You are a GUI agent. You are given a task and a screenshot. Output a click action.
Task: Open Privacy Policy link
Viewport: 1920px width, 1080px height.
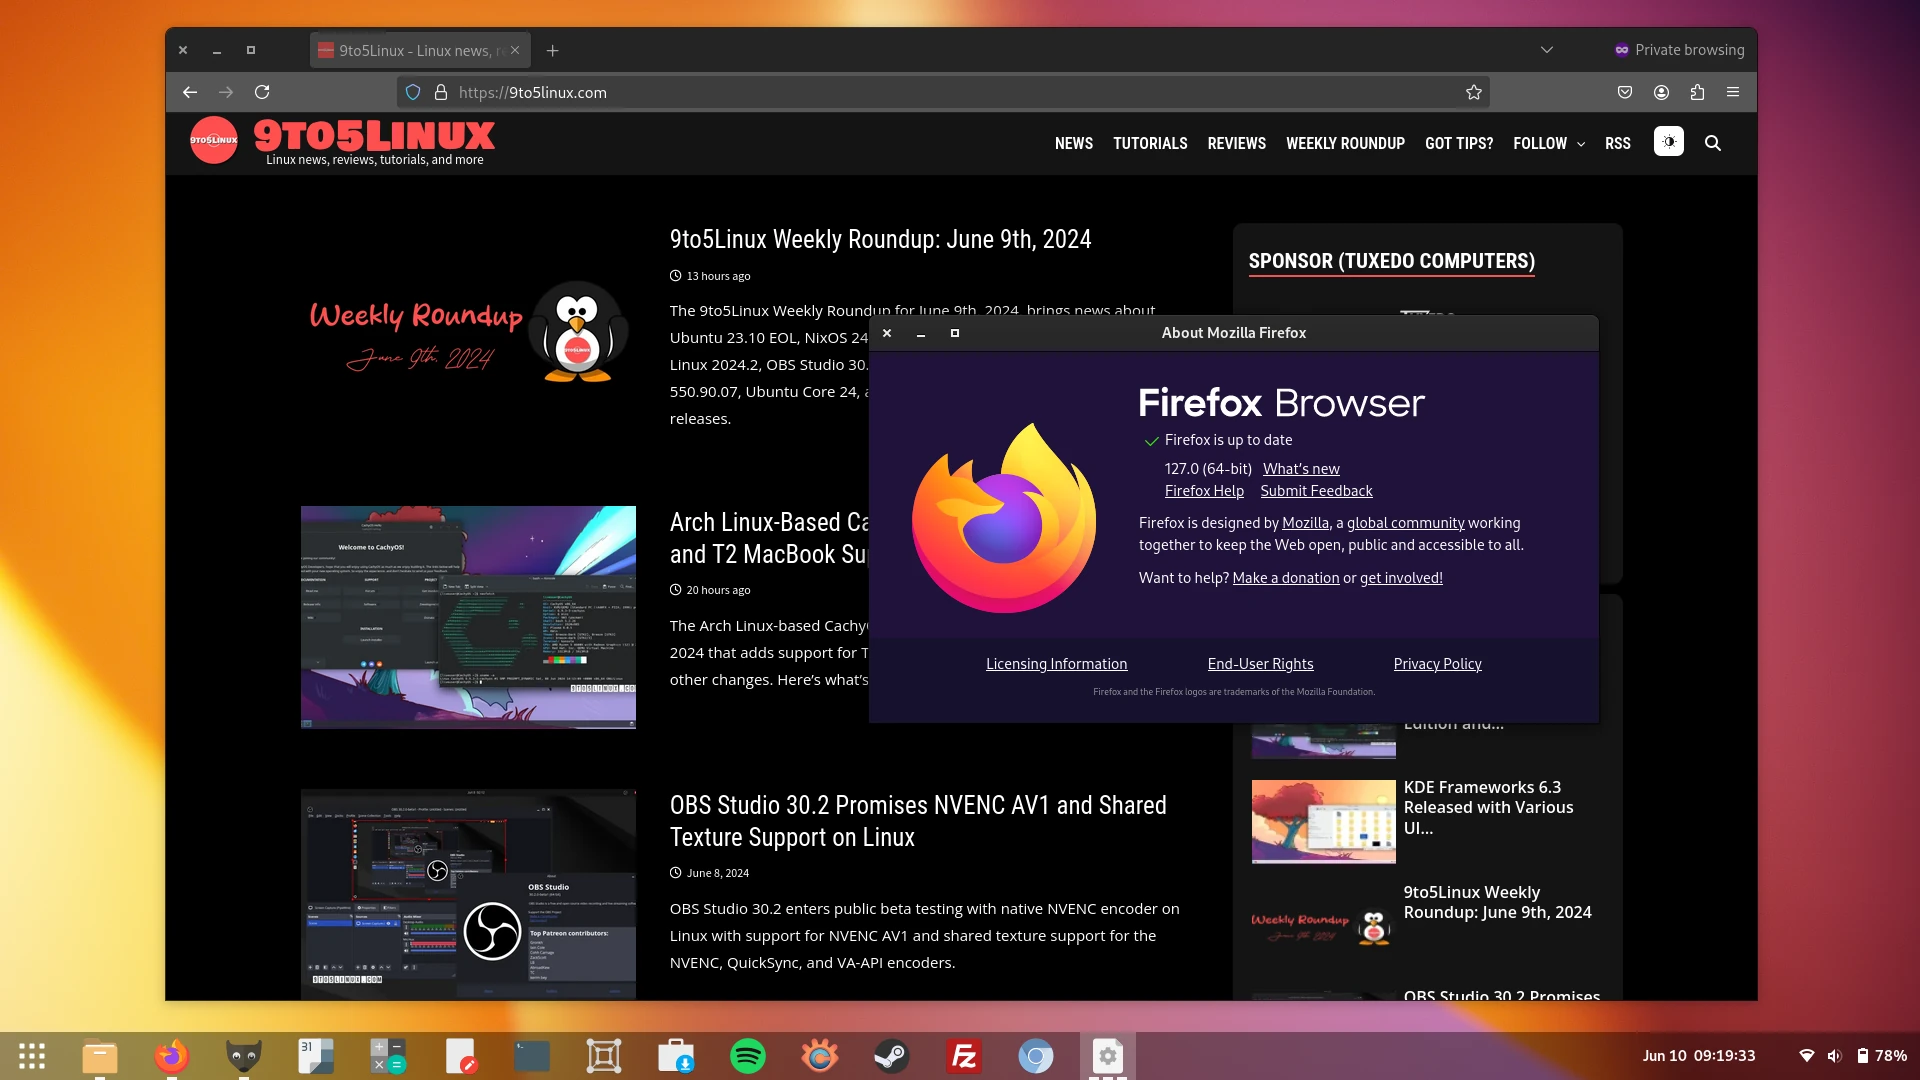(1437, 663)
